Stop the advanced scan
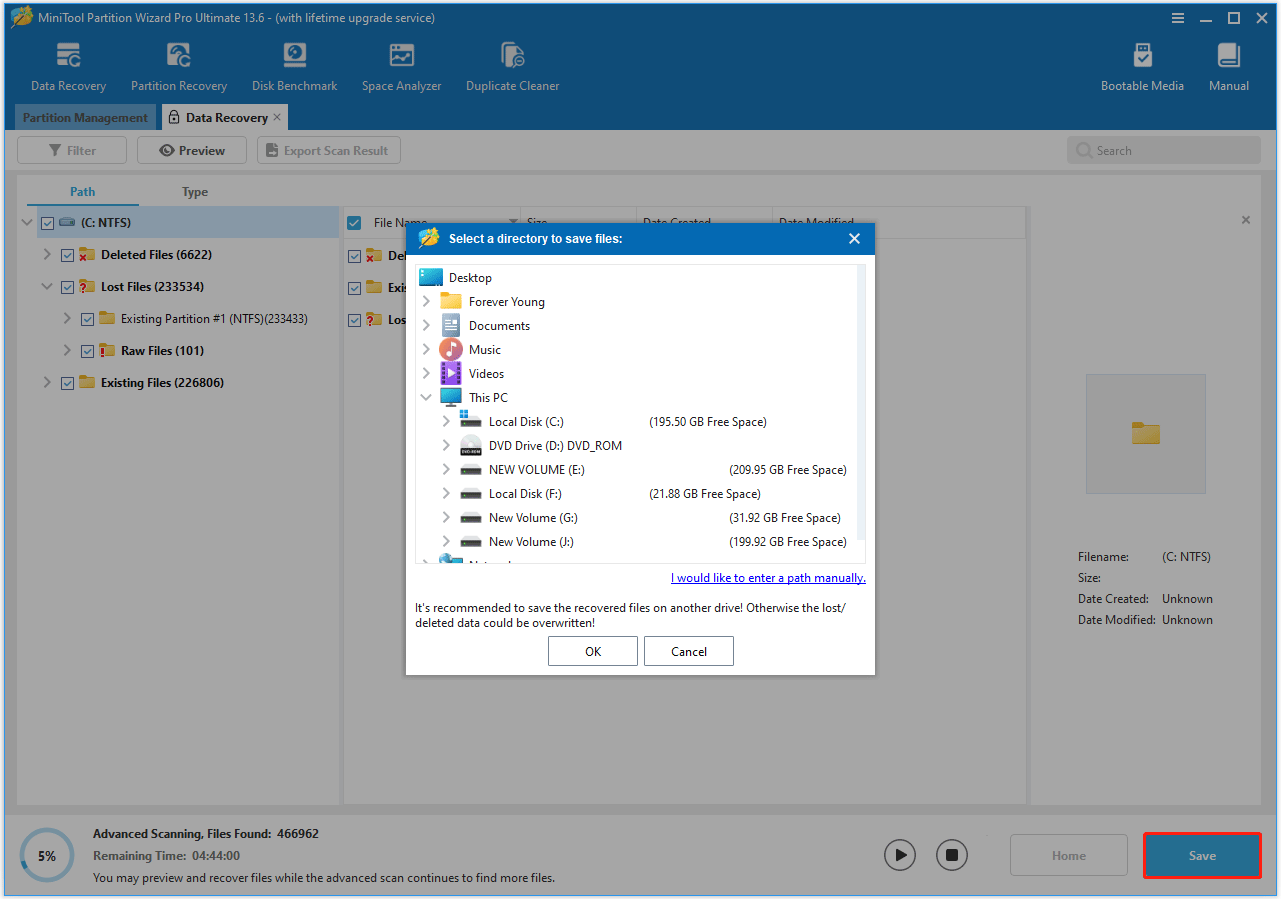1281x899 pixels. (951, 855)
